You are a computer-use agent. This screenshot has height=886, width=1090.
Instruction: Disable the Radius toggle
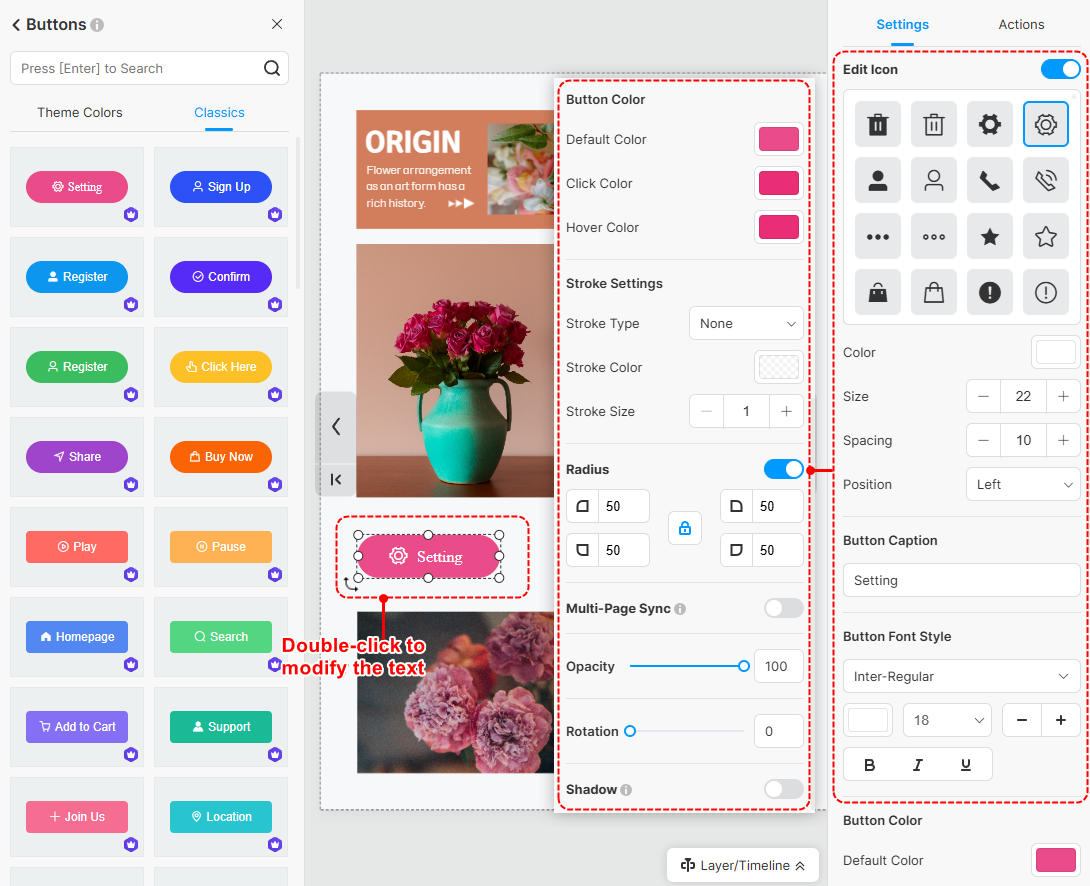(x=783, y=469)
